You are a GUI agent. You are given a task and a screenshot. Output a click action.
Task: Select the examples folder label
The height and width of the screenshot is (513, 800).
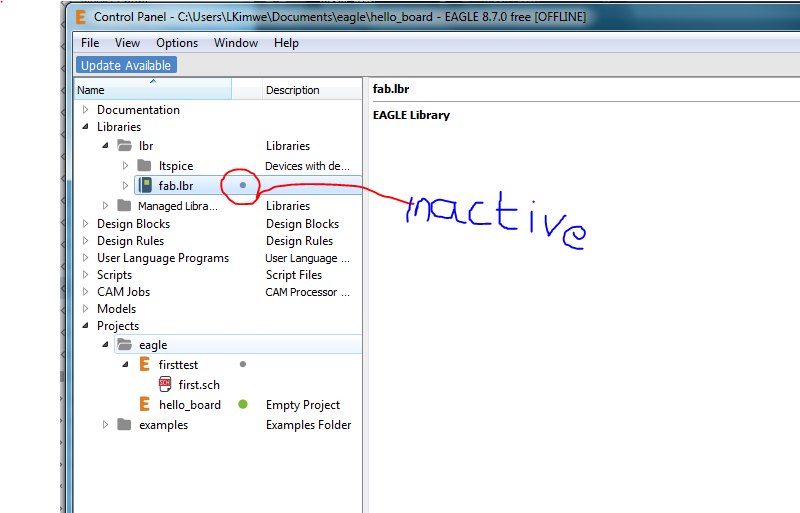point(163,425)
